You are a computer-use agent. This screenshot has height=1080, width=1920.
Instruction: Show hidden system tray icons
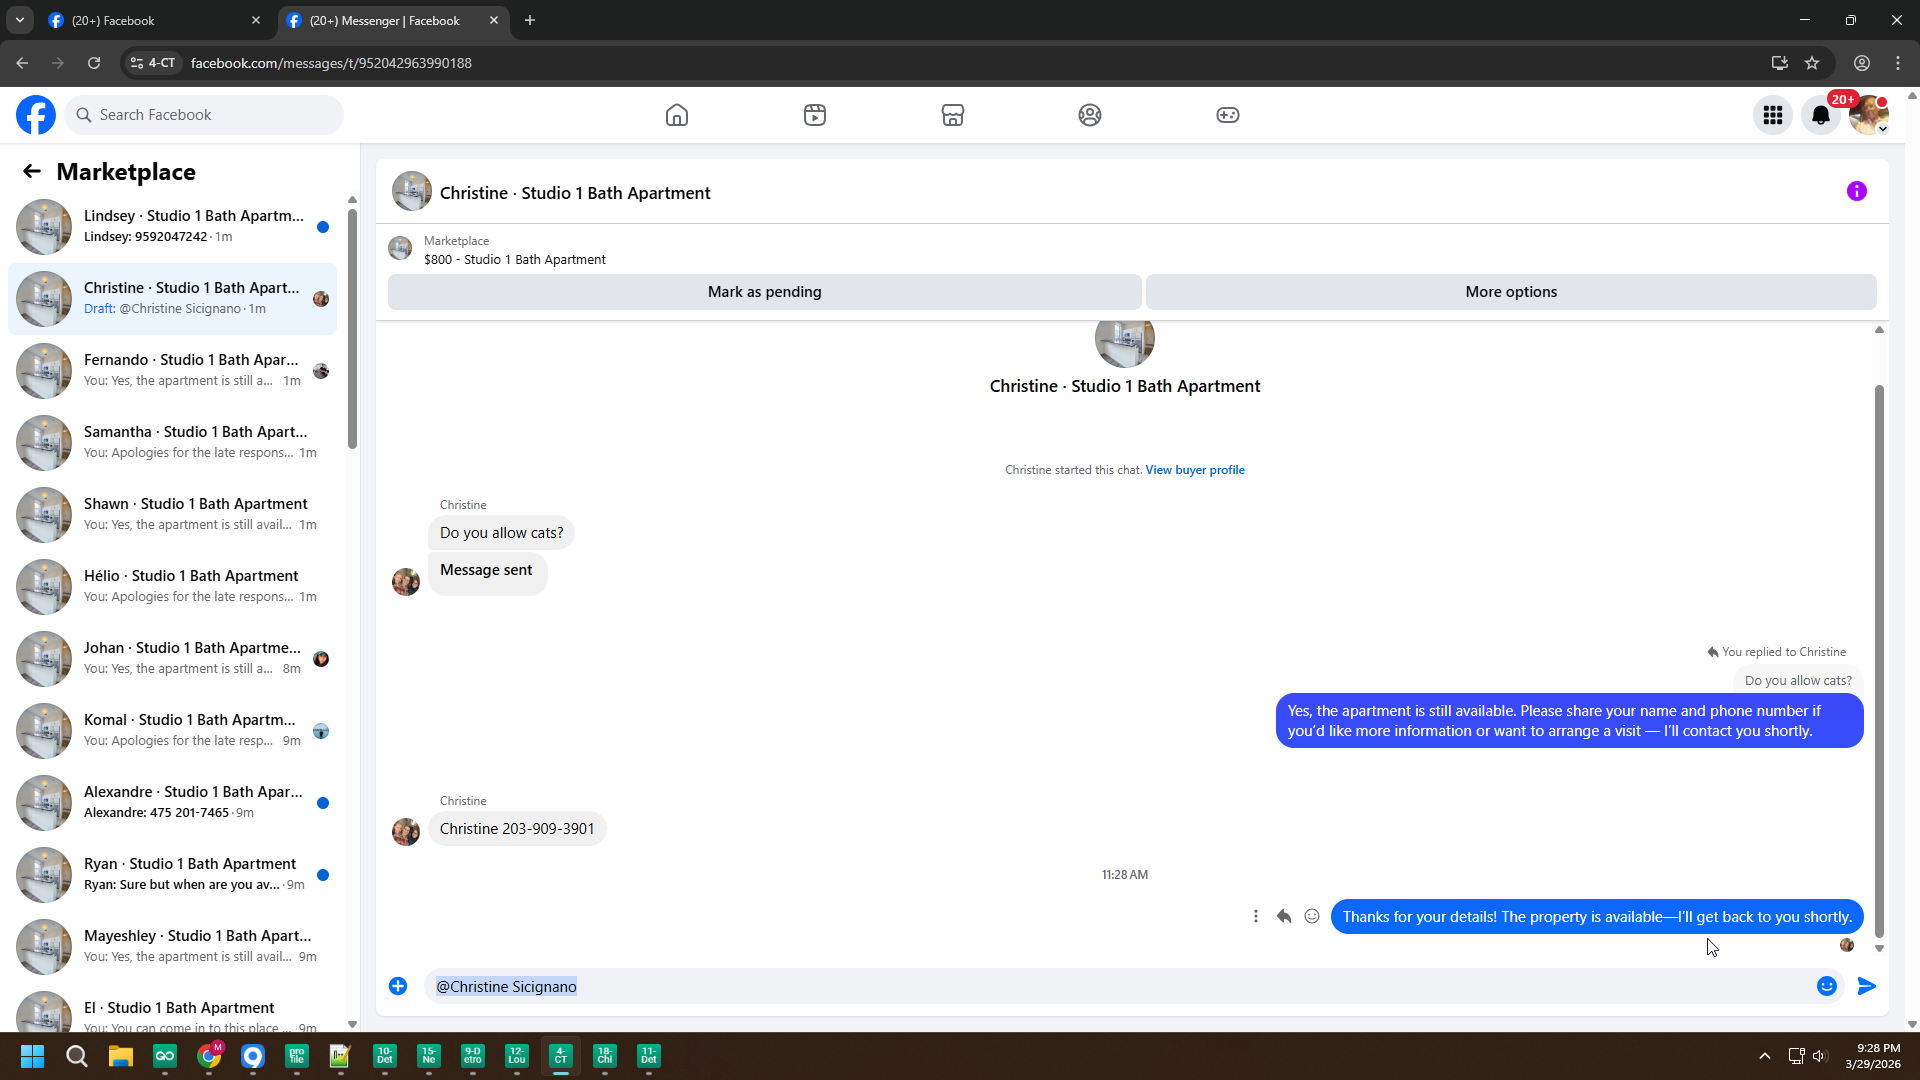(x=1765, y=1056)
